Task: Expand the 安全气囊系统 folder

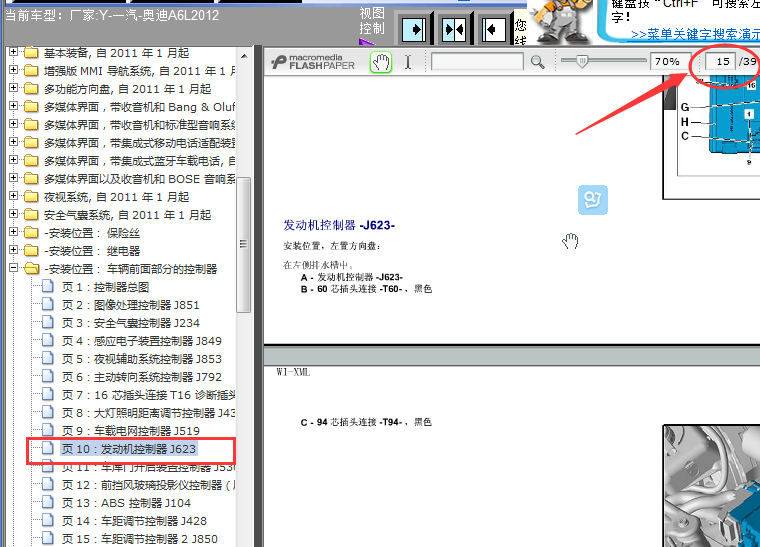Action: [x=14, y=214]
